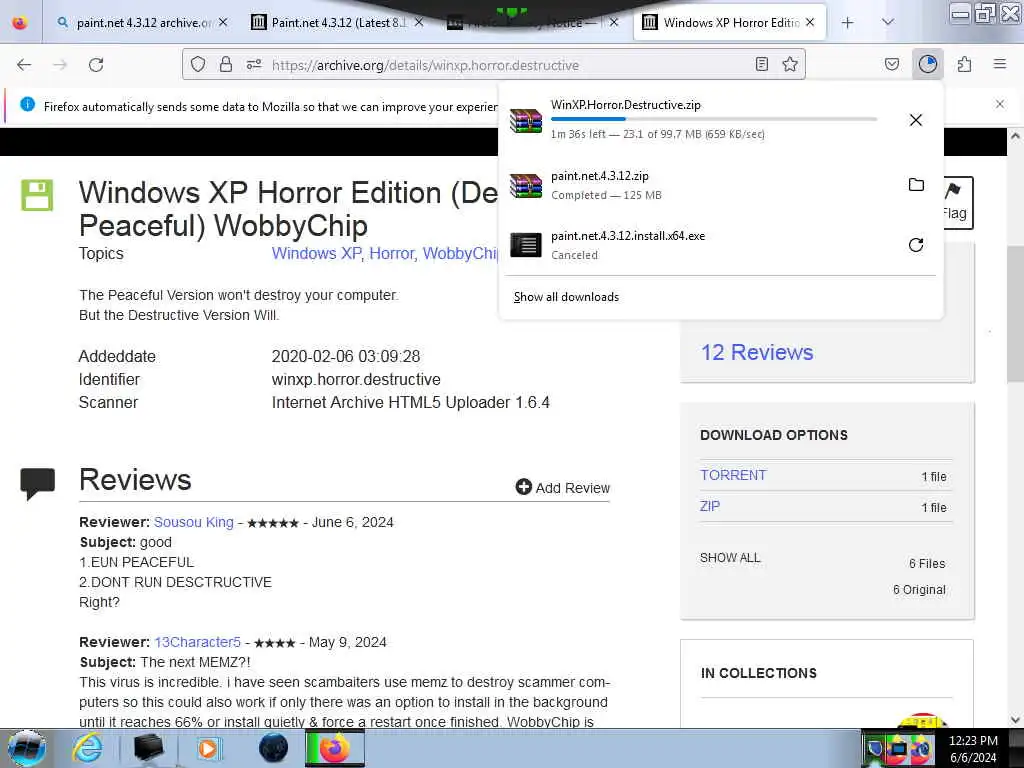Open the Windows Start menu
The width and height of the screenshot is (1024, 768).
(x=26, y=748)
